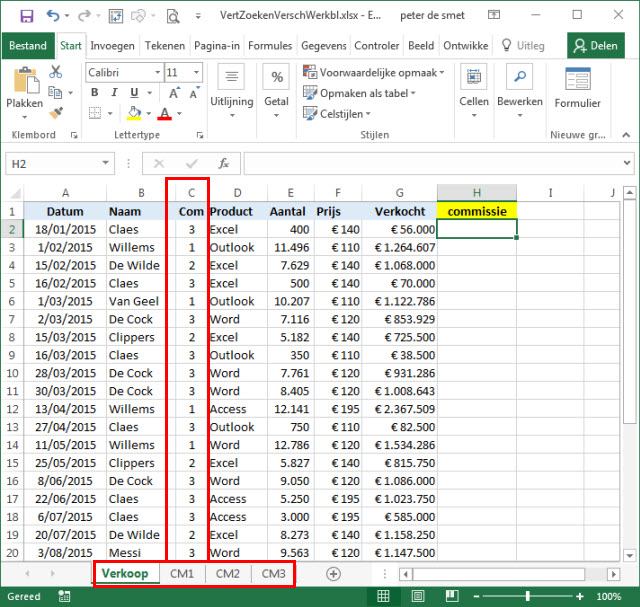
Task: Apply the red font color
Action: tap(164, 113)
